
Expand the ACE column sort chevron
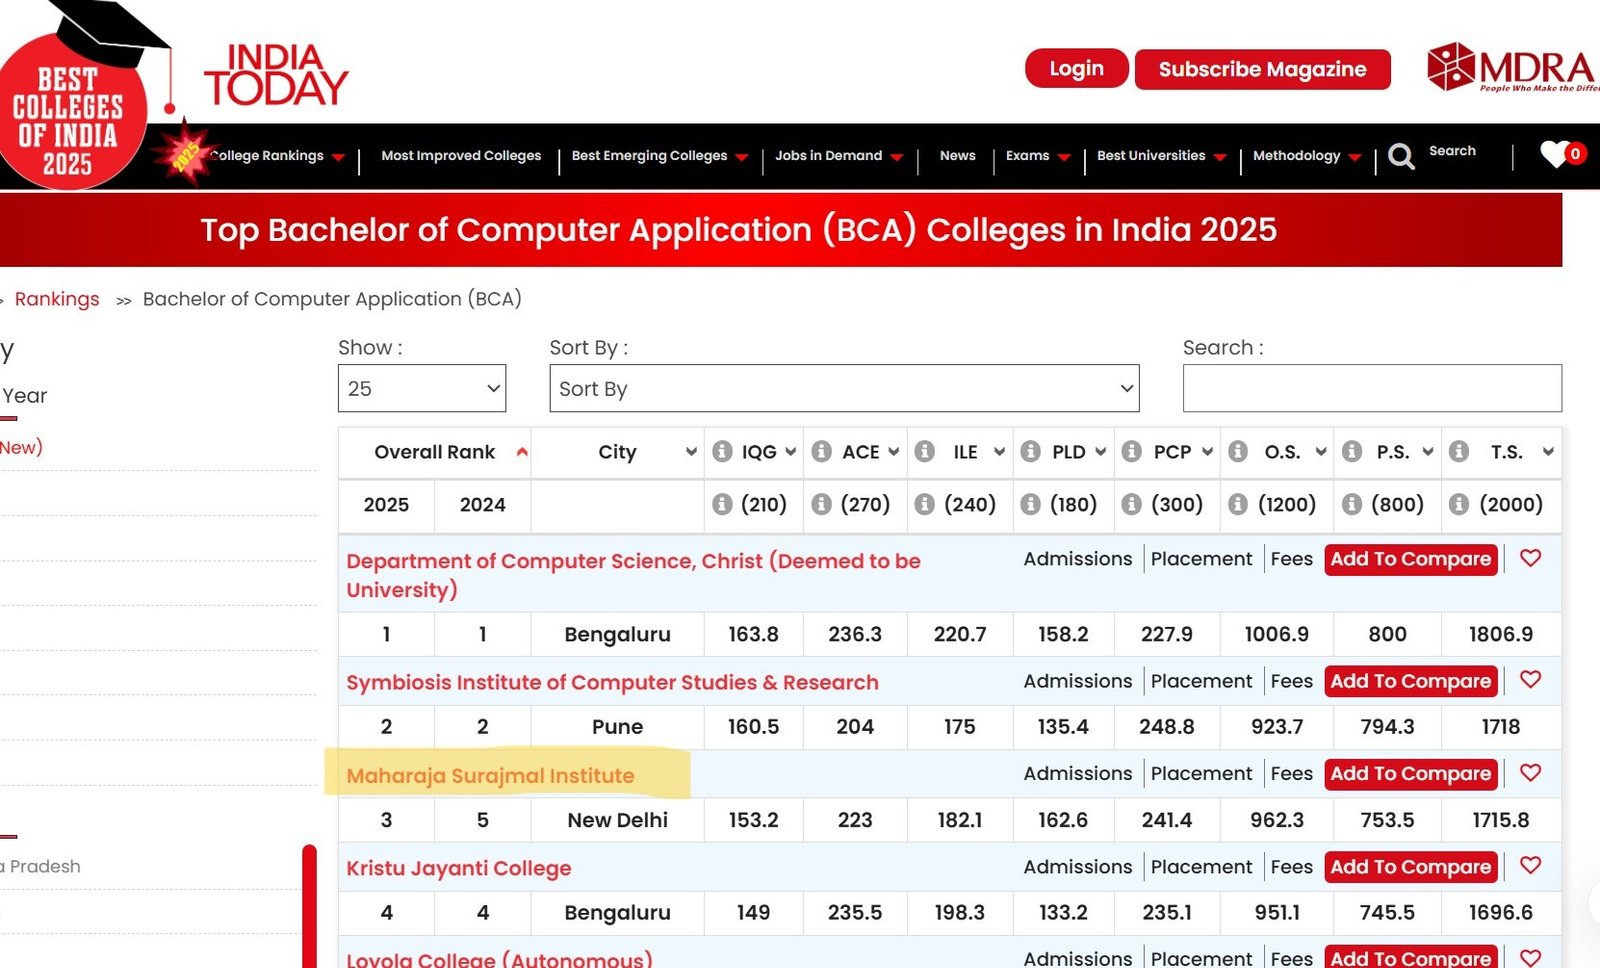[894, 452]
